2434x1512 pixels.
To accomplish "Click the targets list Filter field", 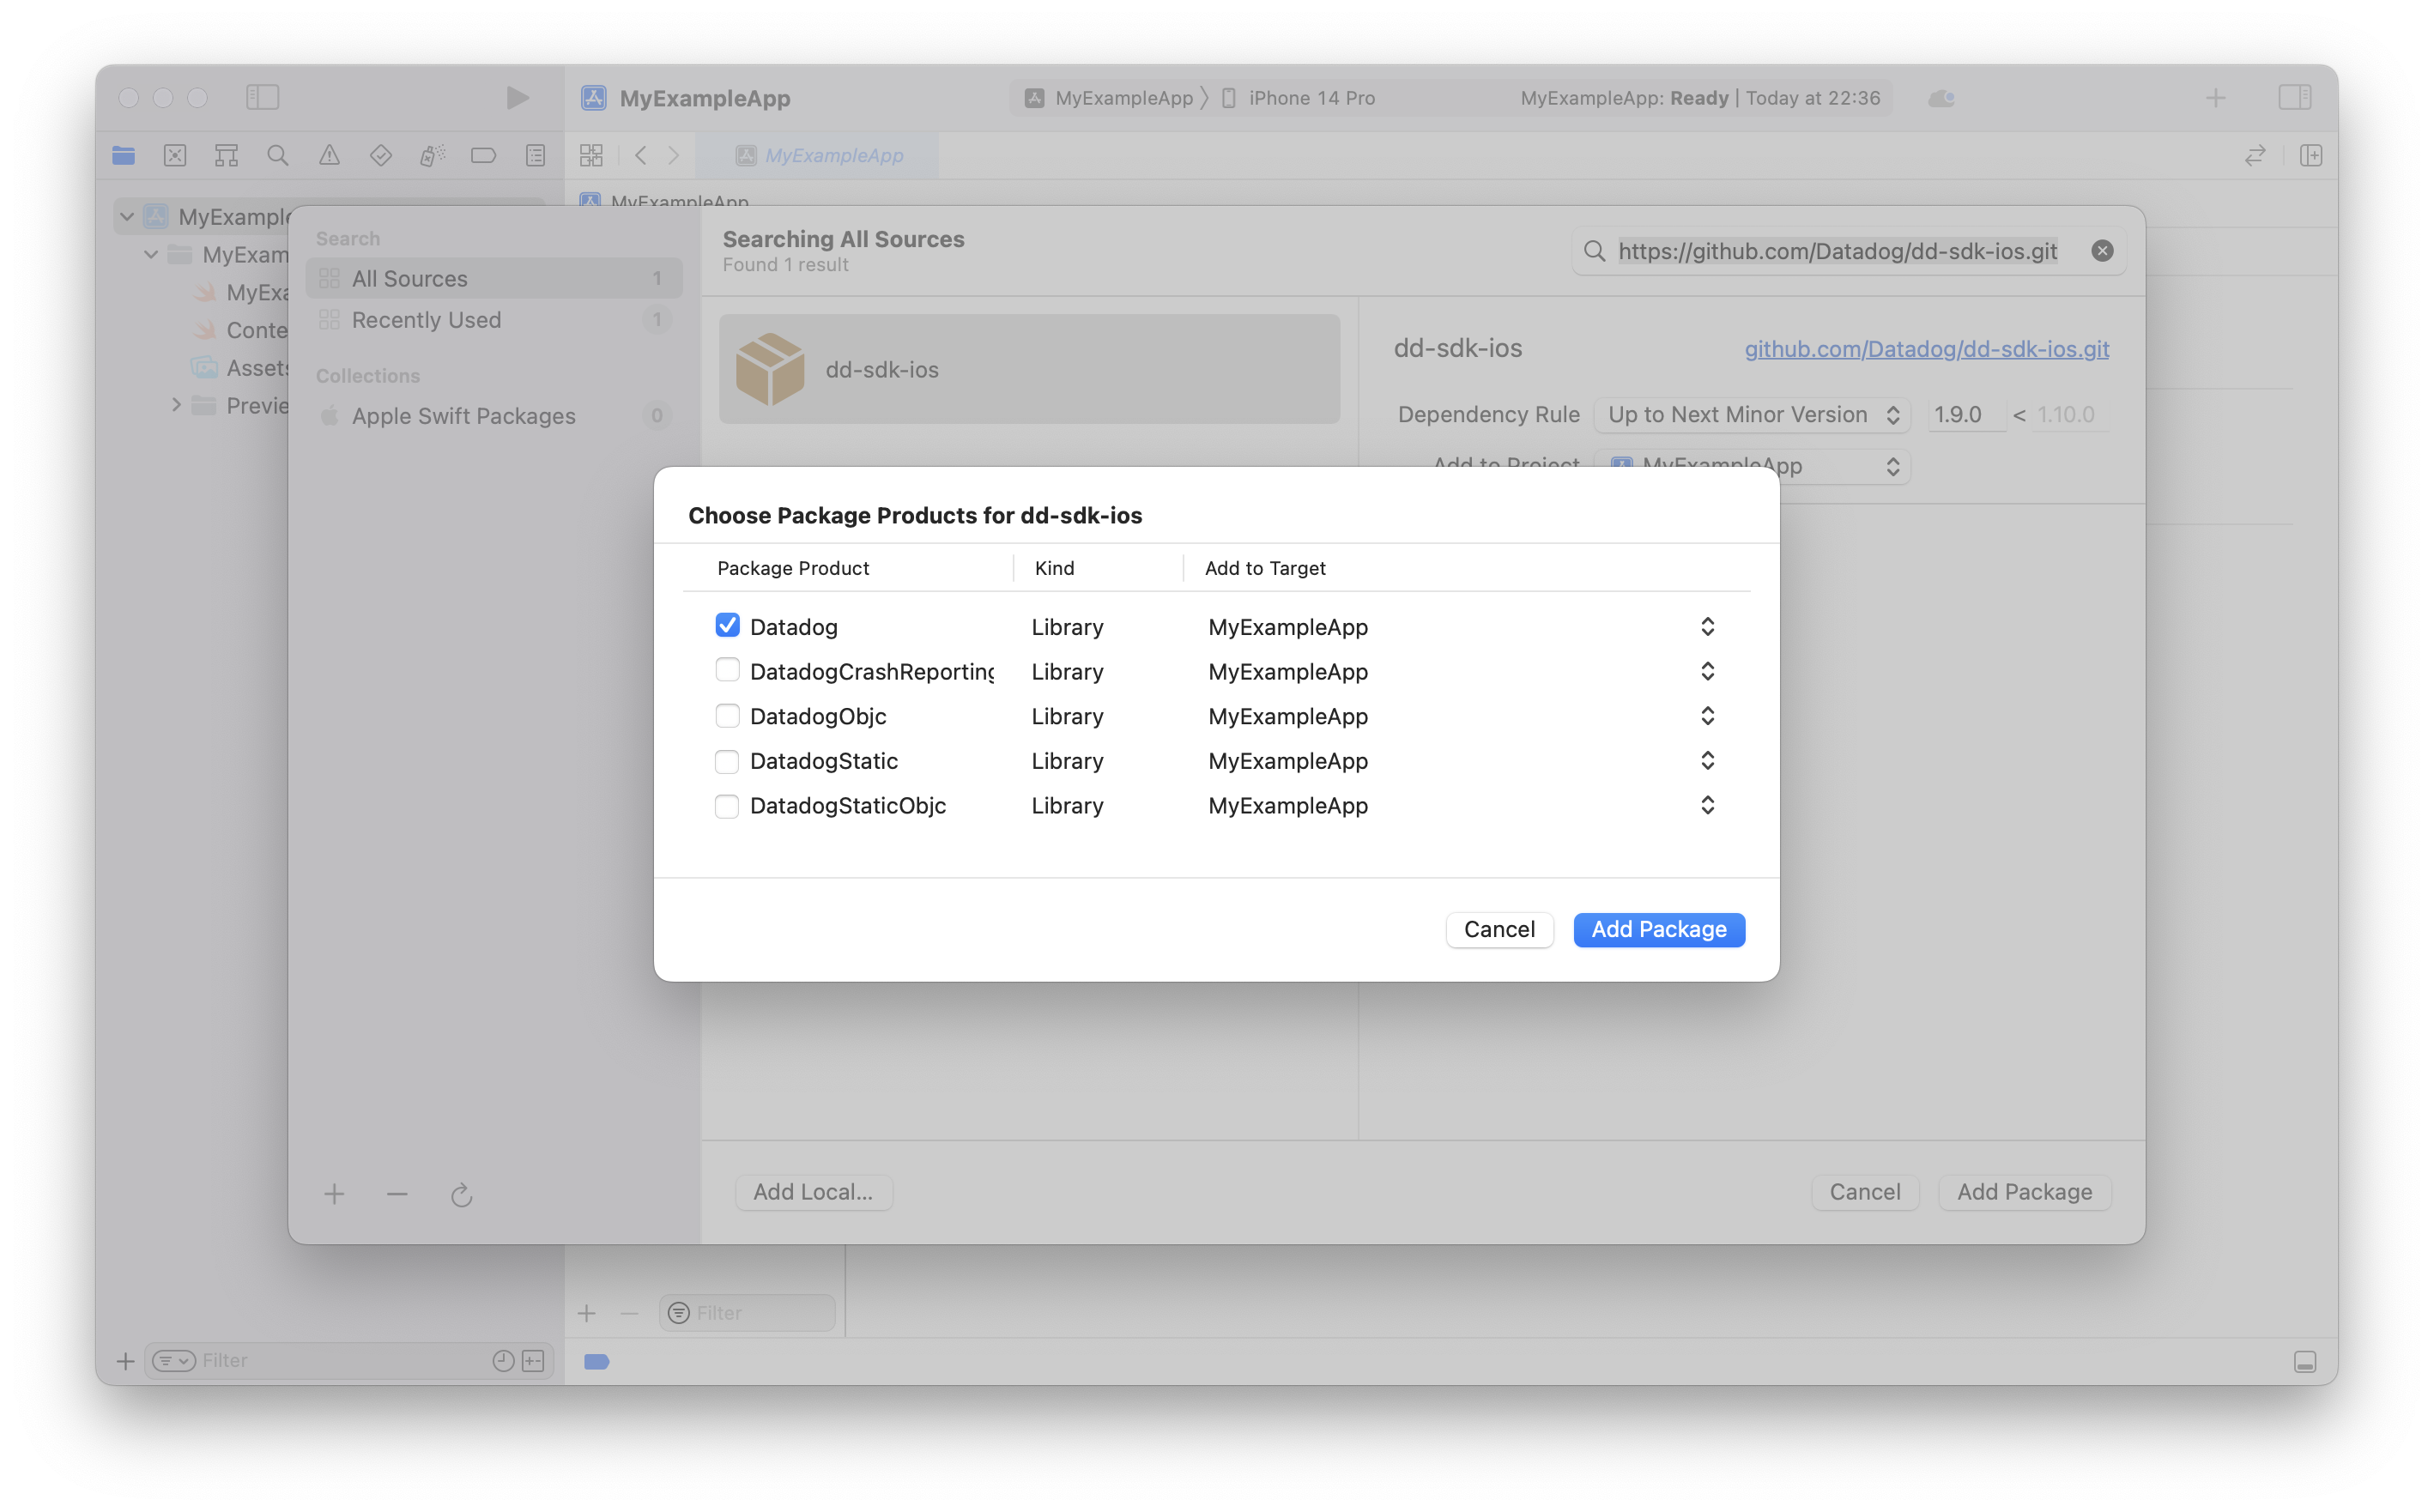I will [x=747, y=1312].
